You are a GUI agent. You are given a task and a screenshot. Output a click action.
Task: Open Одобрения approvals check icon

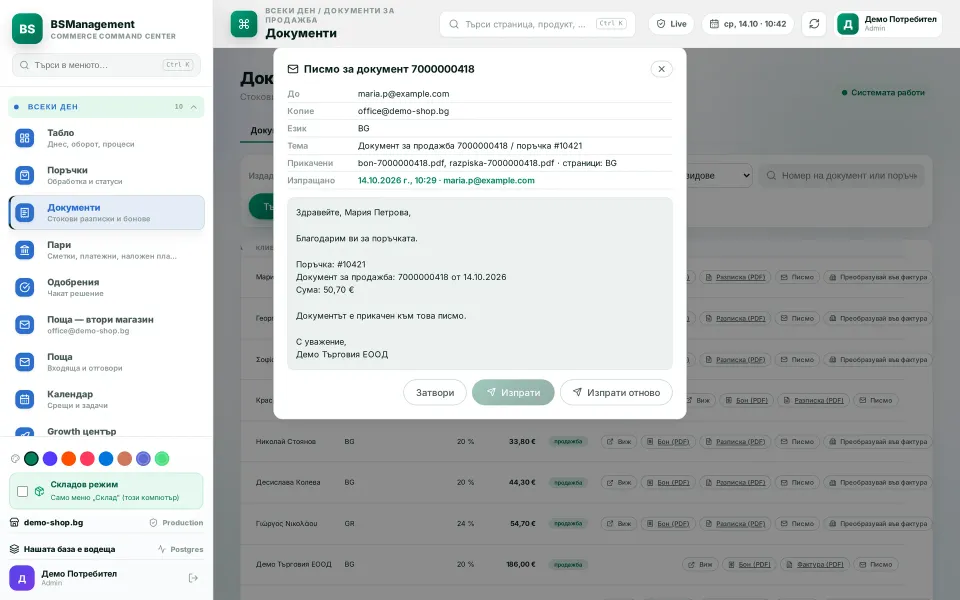(24, 287)
